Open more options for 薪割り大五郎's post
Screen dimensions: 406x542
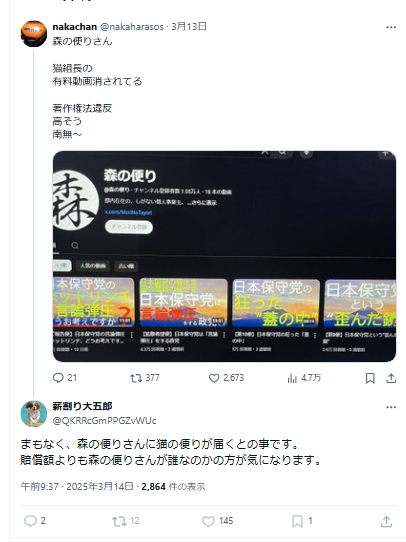391,407
